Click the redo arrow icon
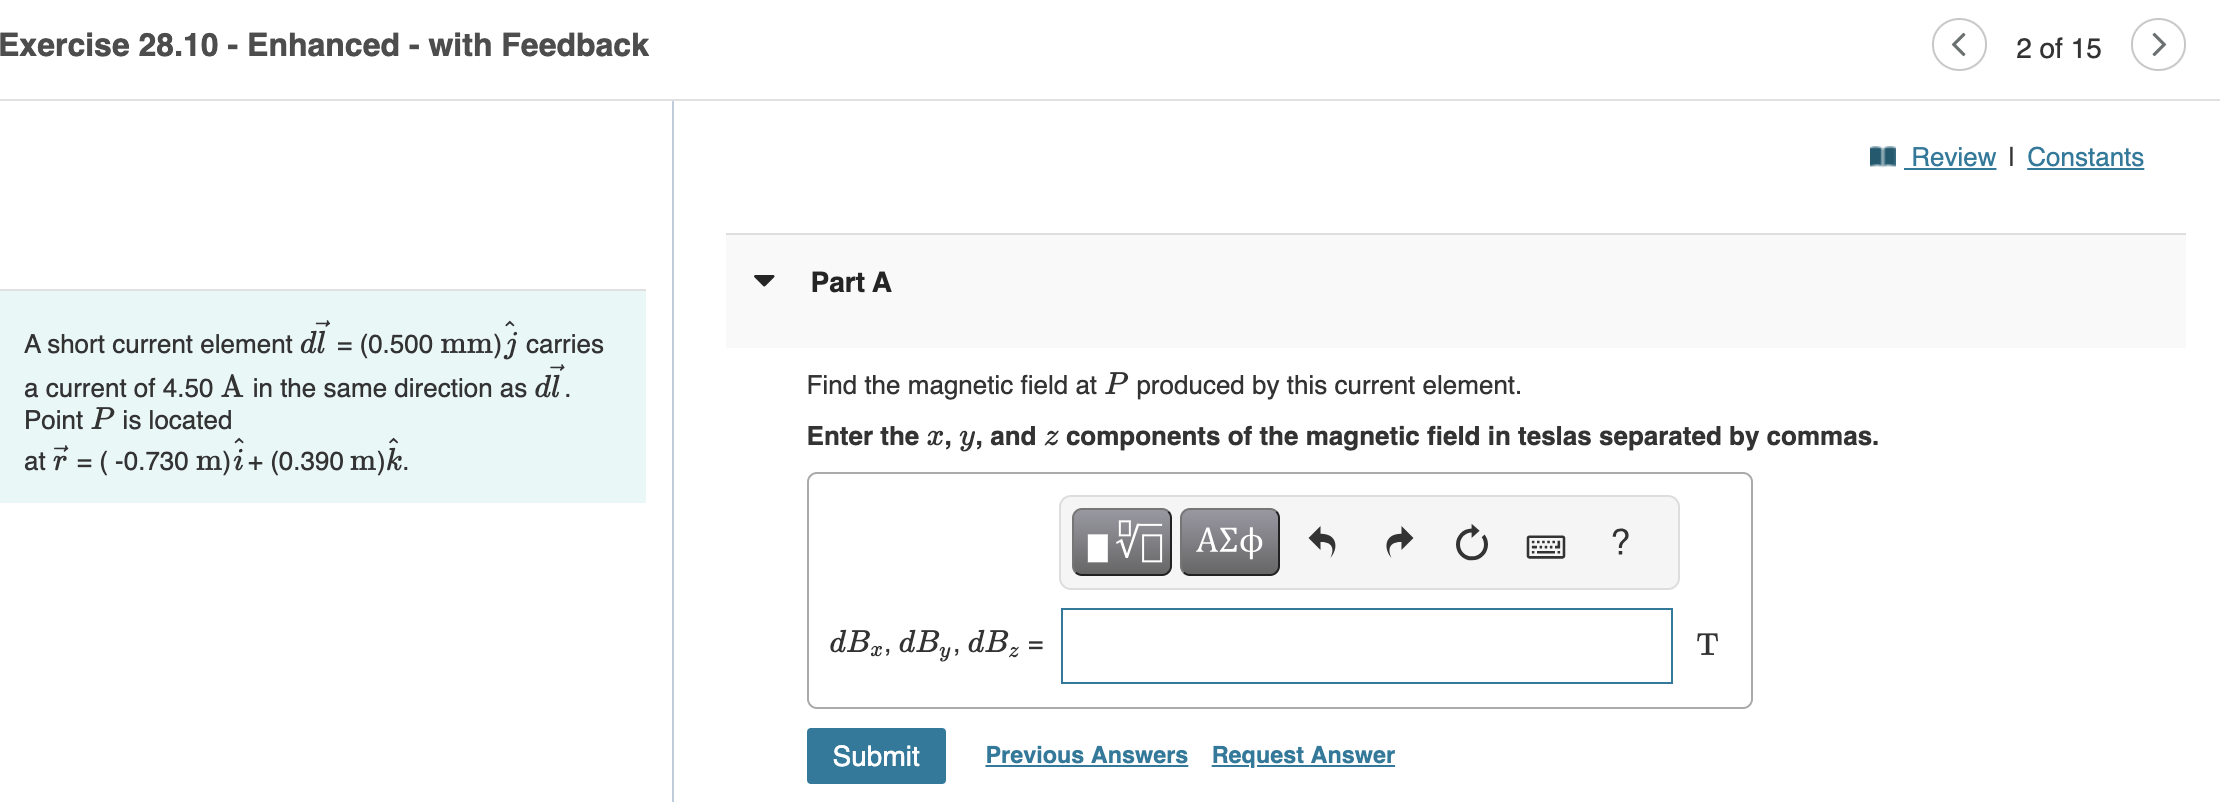 point(1398,542)
